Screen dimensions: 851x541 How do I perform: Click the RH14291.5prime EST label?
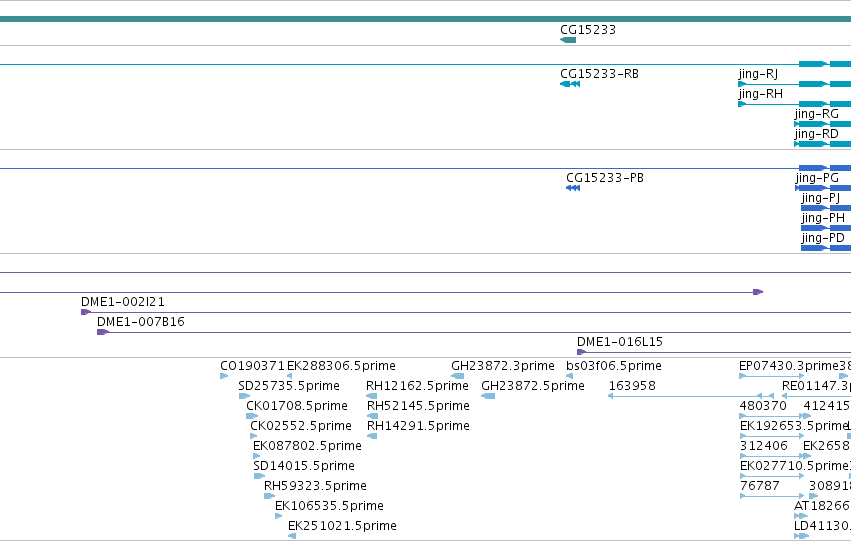pos(418,426)
